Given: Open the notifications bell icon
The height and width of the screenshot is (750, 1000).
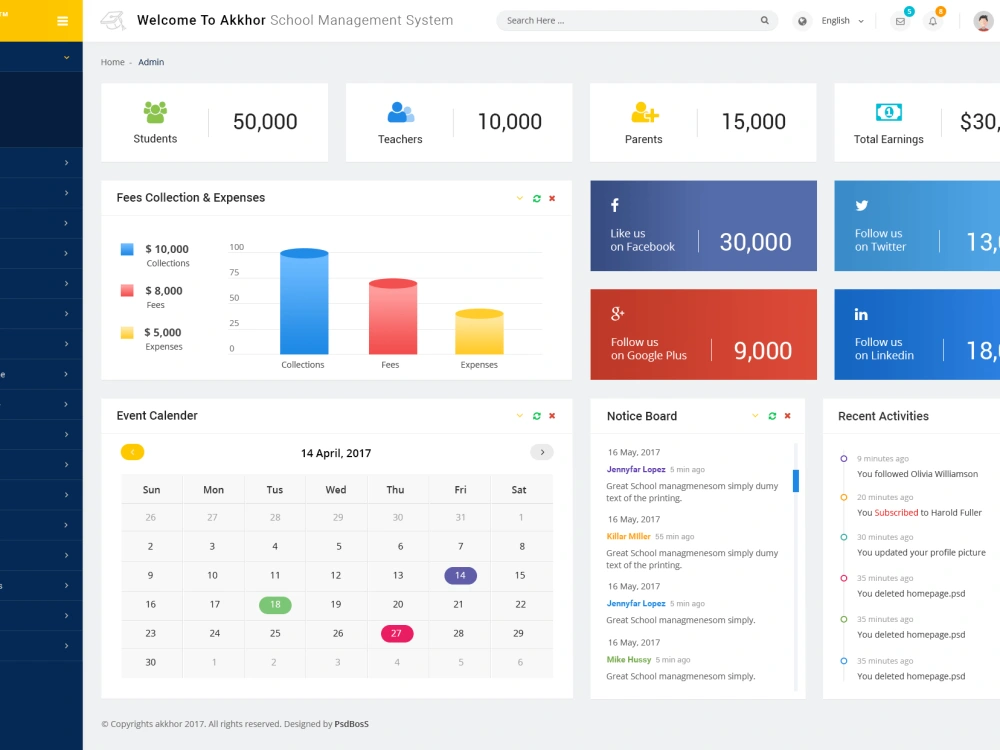Looking at the screenshot, I should click(932, 21).
